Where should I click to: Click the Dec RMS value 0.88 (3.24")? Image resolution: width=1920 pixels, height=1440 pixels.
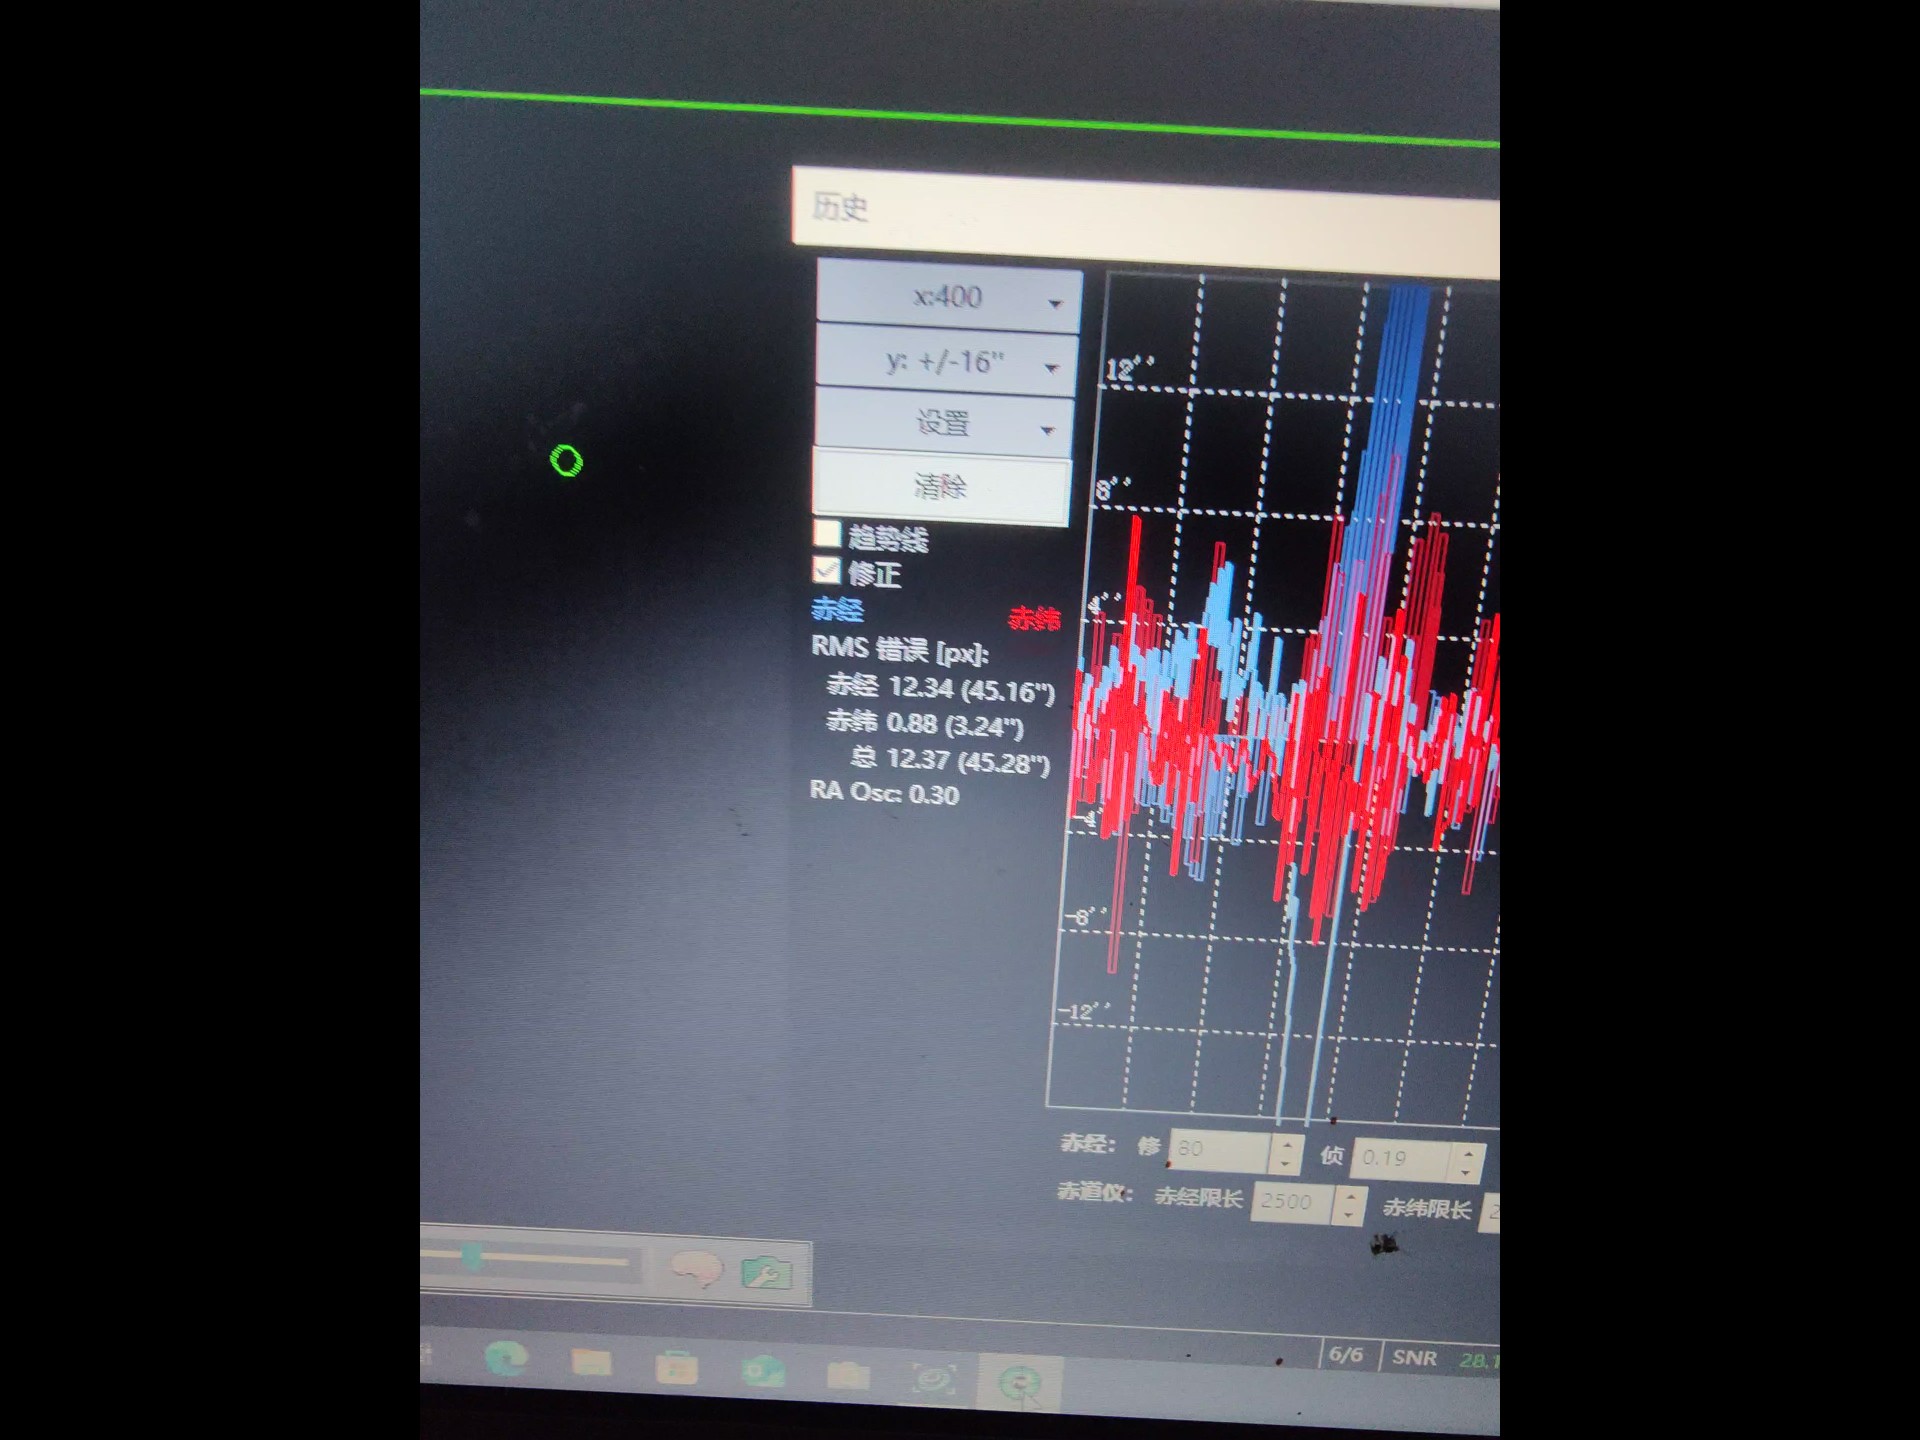point(955,724)
